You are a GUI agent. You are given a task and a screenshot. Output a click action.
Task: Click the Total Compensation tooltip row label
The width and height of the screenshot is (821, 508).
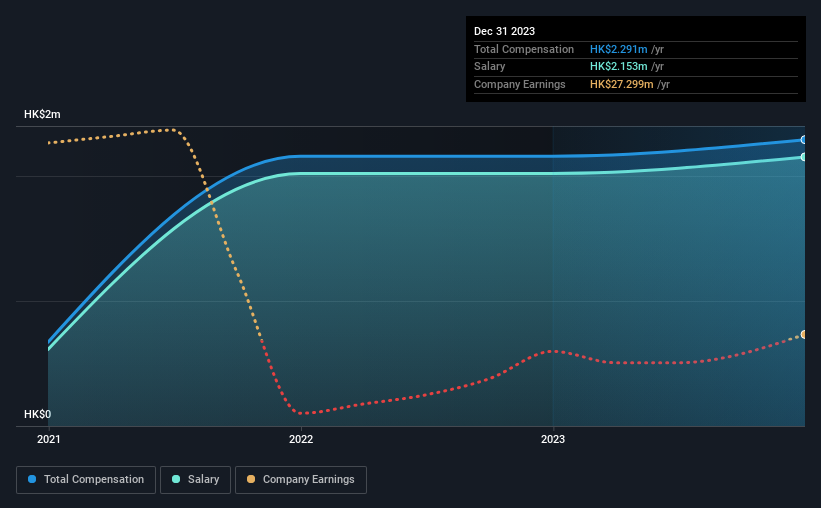(x=524, y=49)
